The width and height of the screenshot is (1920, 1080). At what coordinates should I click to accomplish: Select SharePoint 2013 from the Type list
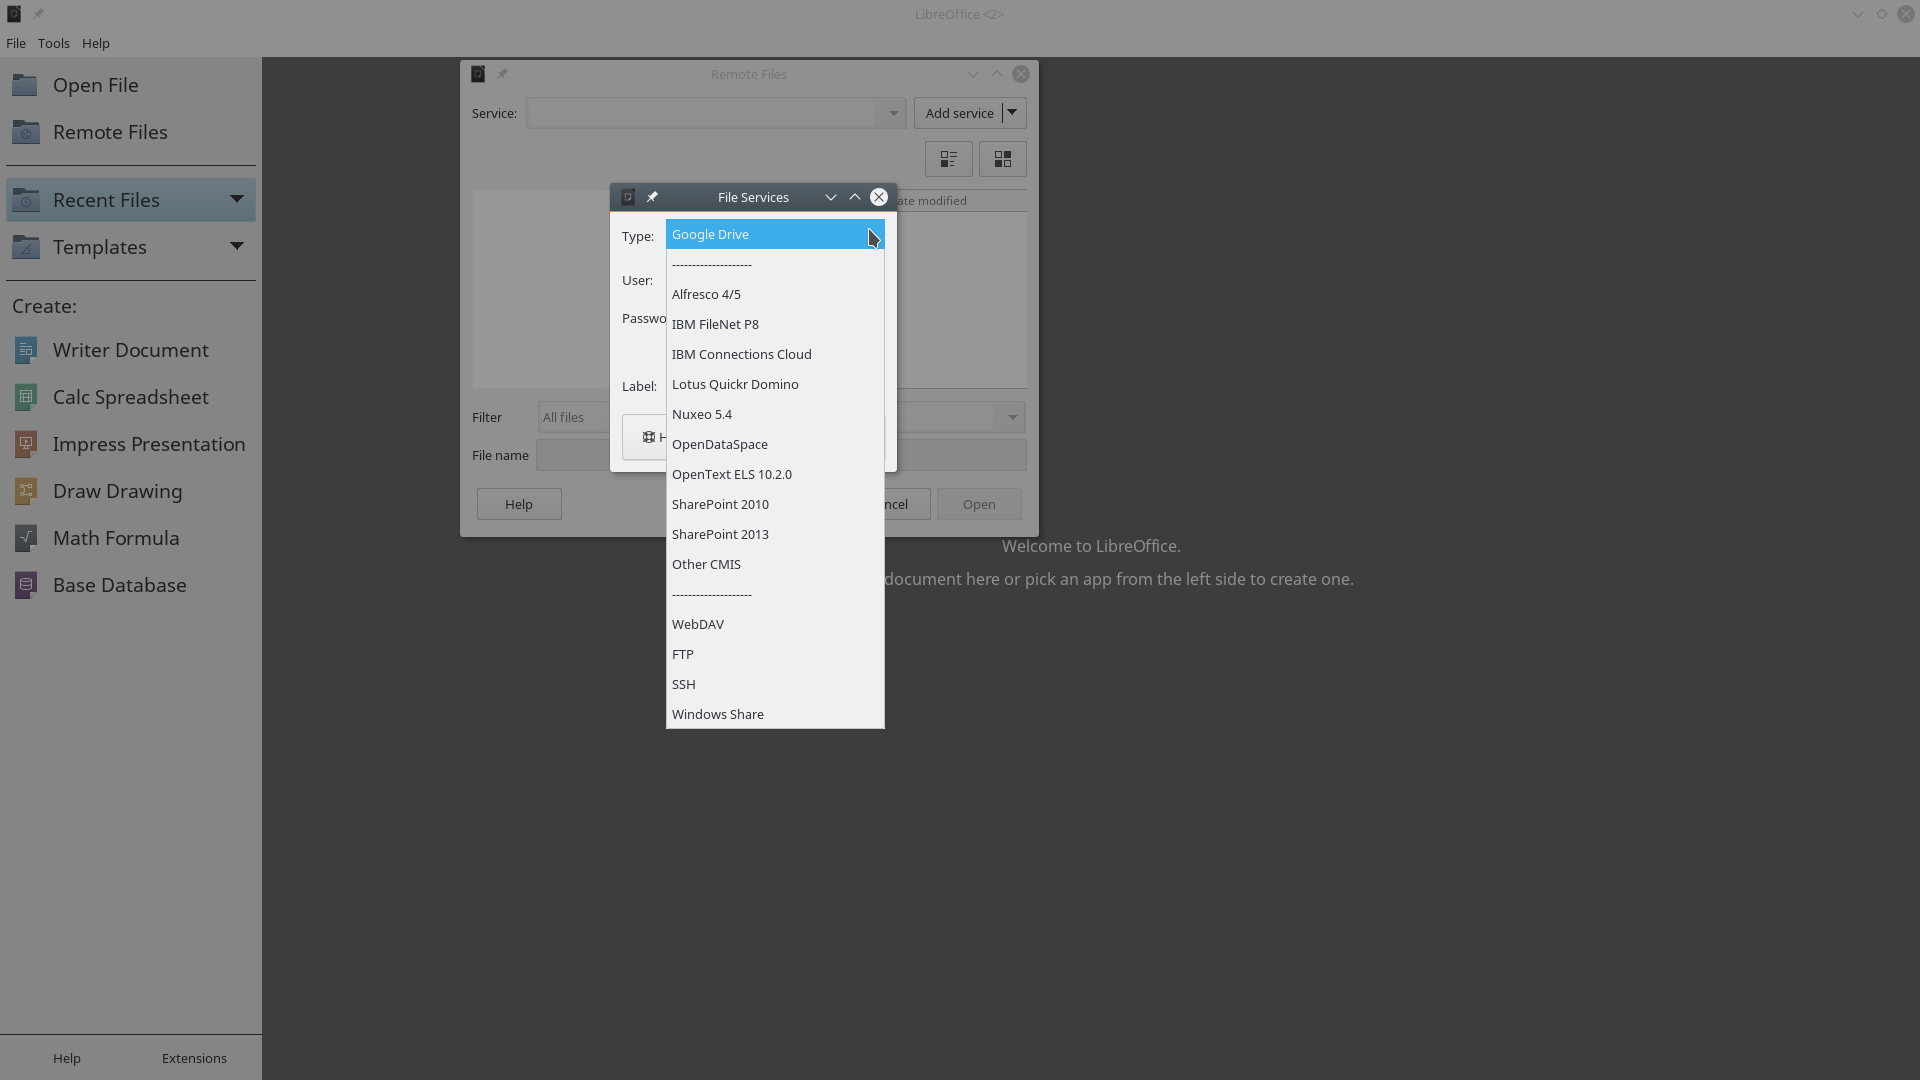[x=720, y=534]
